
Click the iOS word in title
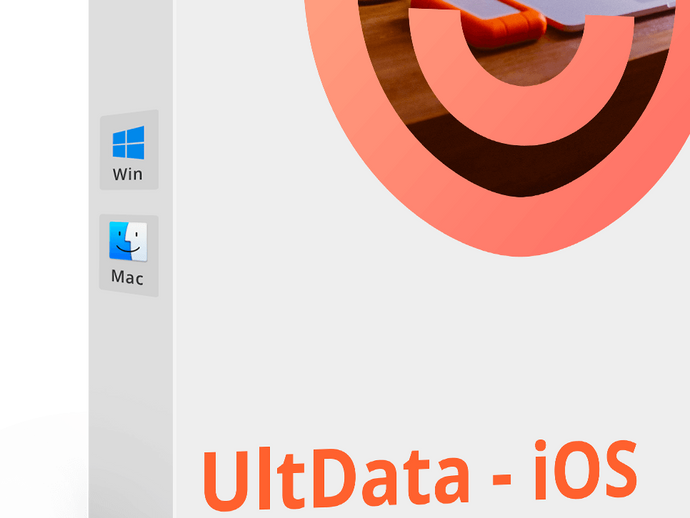tap(586, 470)
